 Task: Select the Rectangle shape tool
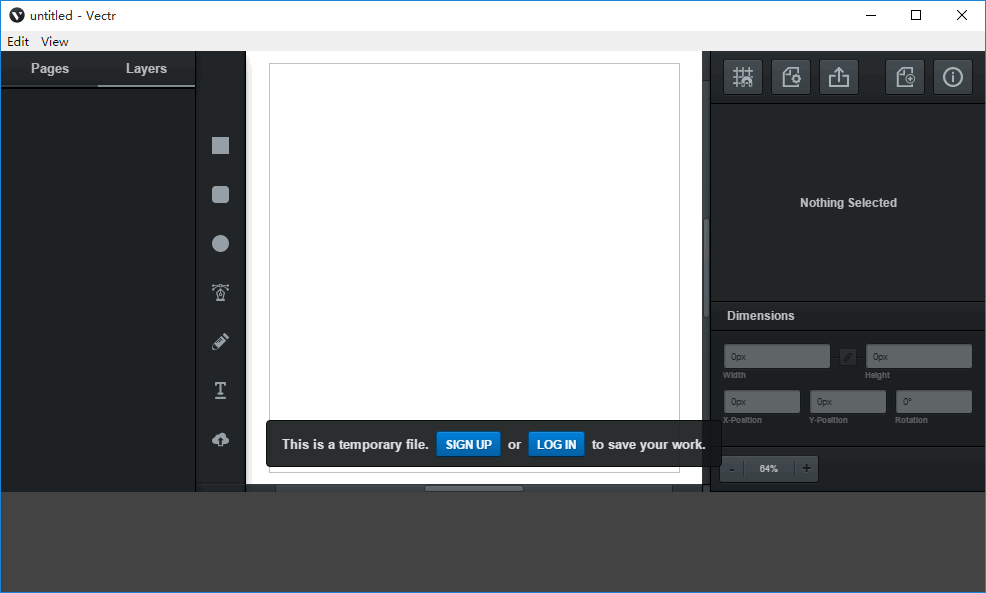tap(220, 145)
